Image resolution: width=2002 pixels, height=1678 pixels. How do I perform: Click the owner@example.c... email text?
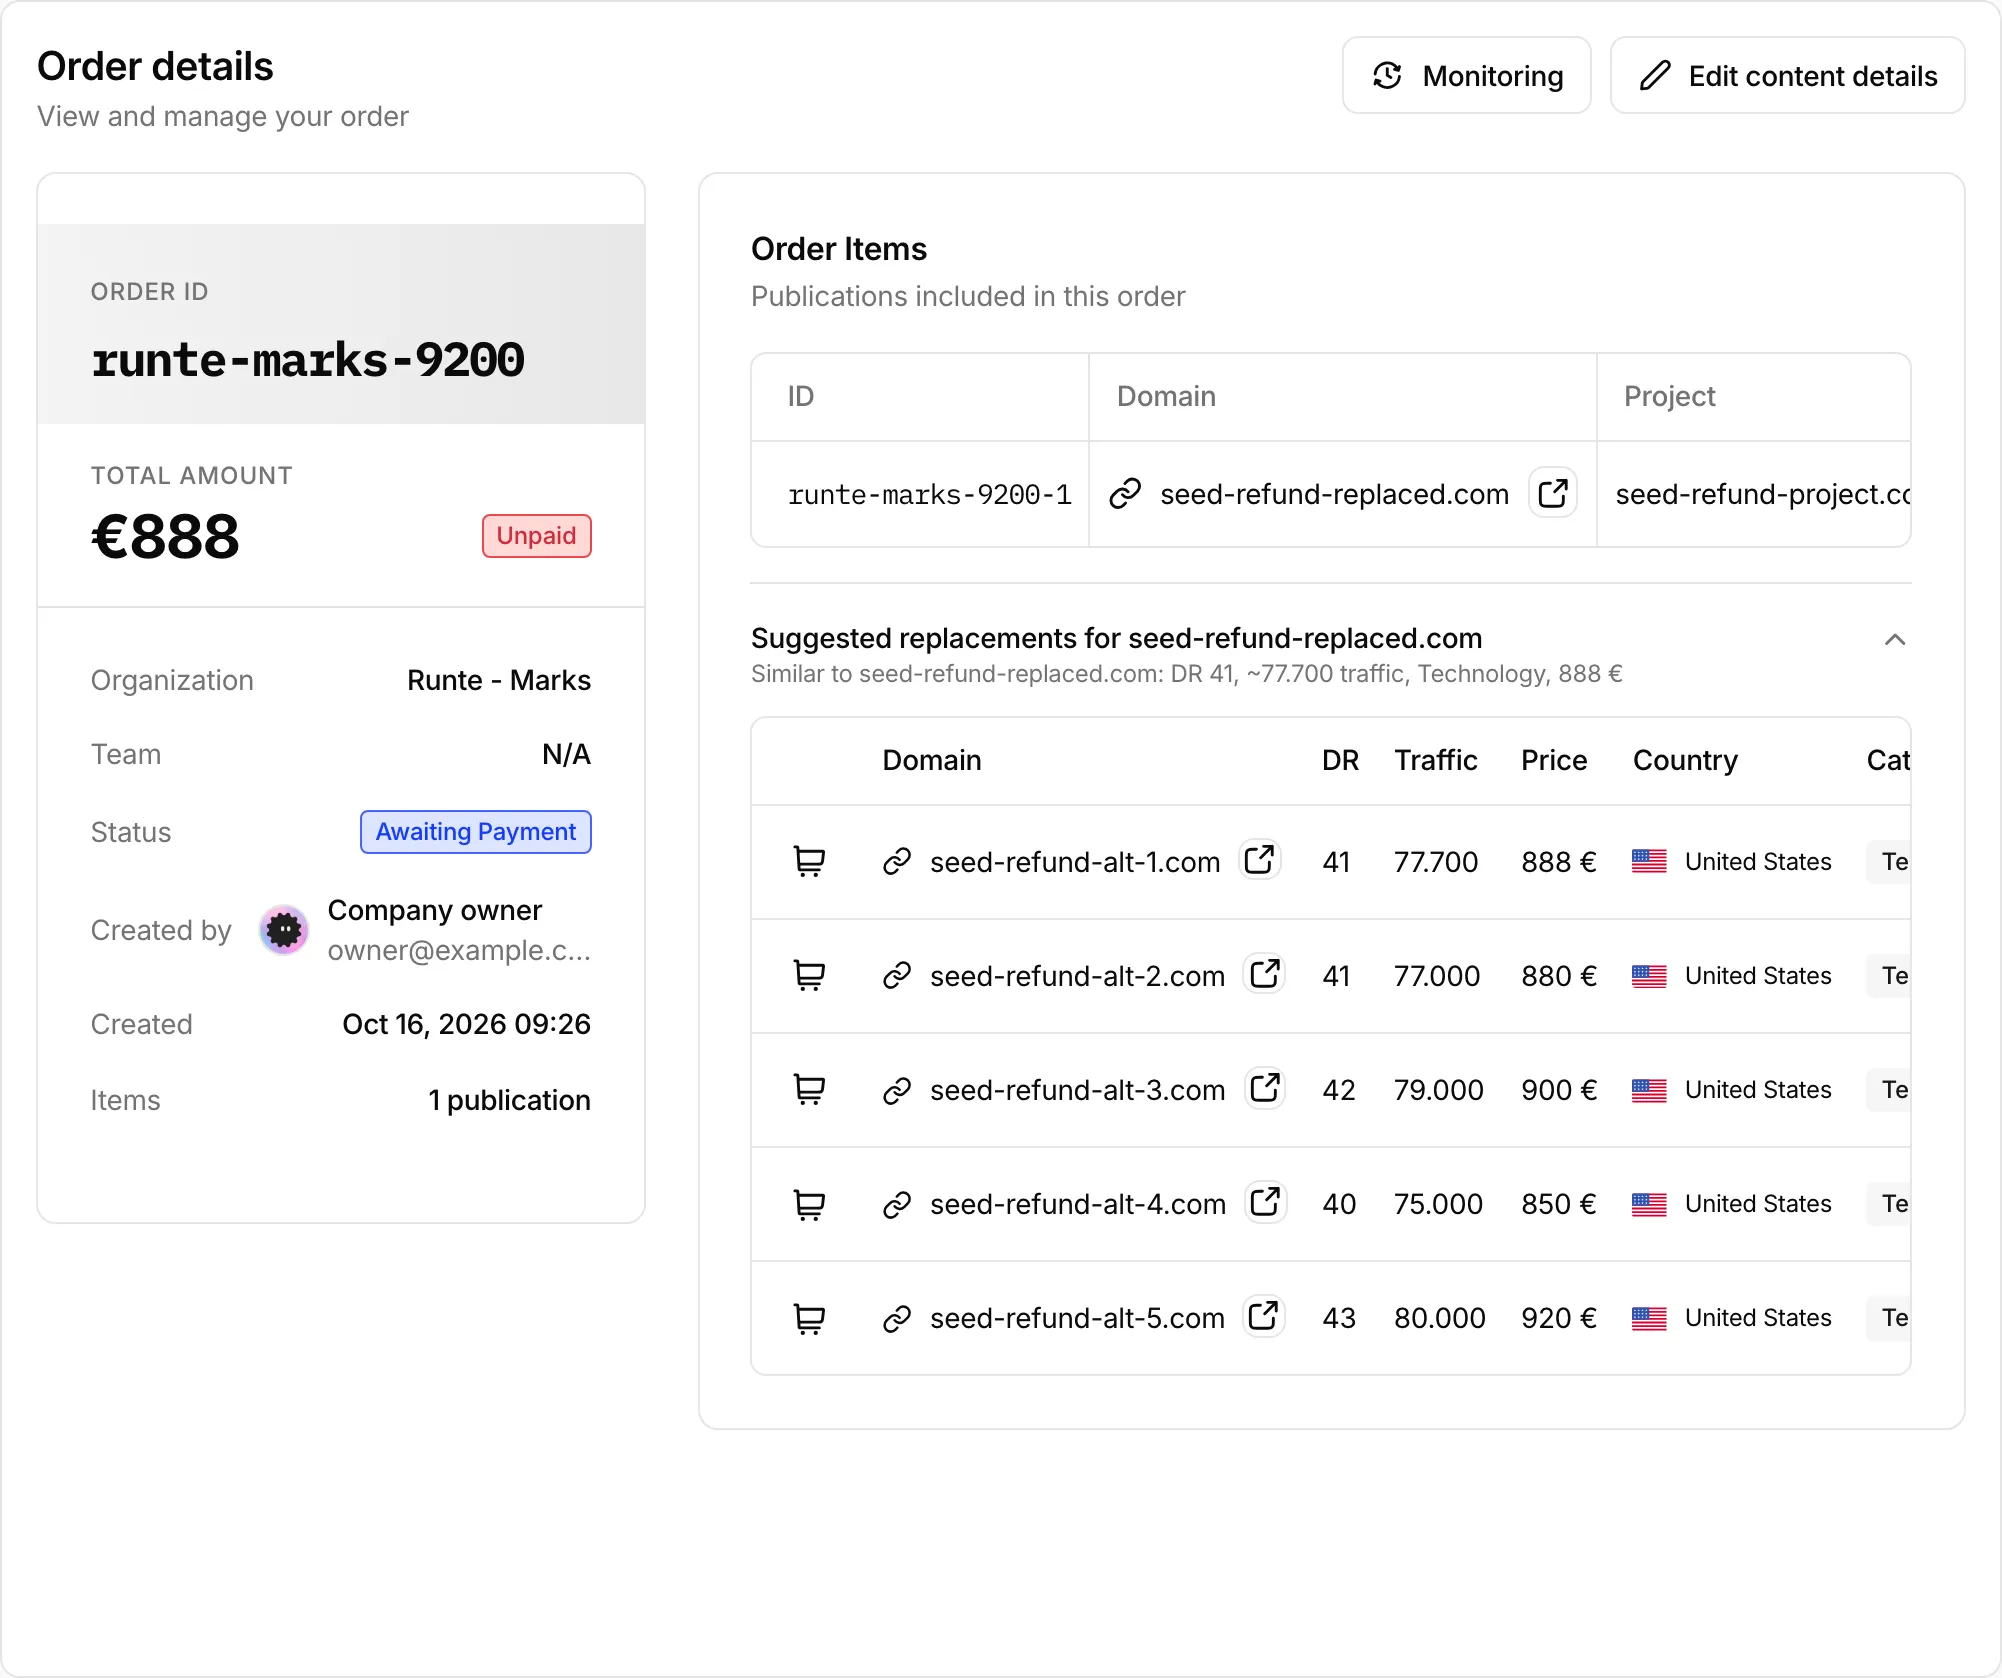tap(459, 950)
